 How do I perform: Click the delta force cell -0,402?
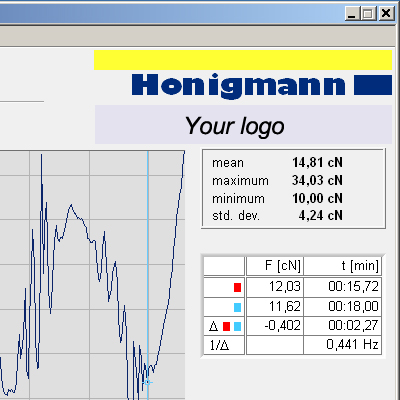(x=275, y=326)
